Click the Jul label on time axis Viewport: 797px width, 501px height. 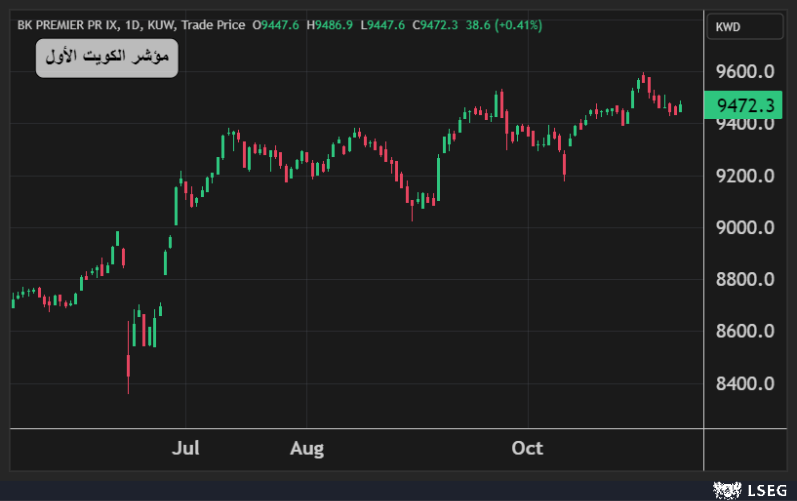coord(185,448)
